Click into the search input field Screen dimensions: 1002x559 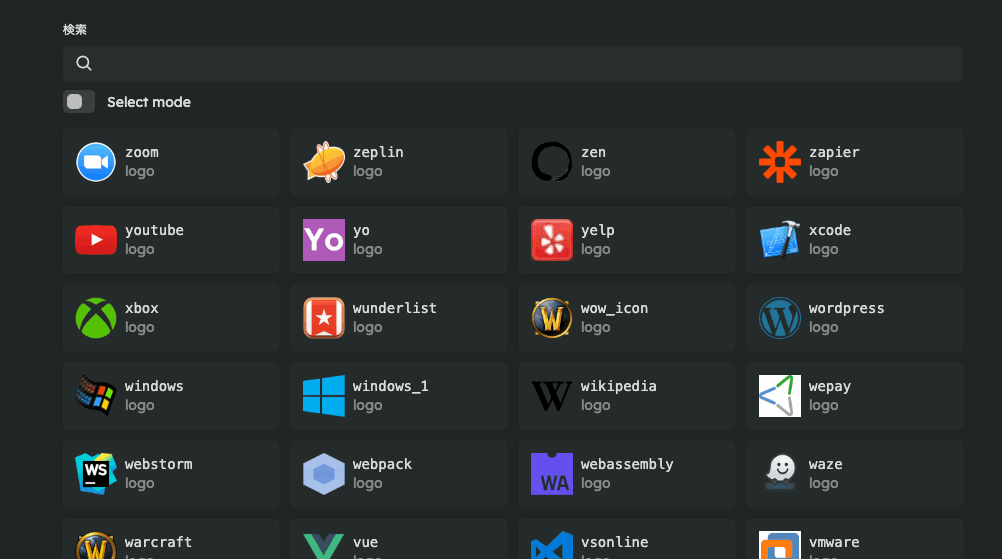(513, 63)
